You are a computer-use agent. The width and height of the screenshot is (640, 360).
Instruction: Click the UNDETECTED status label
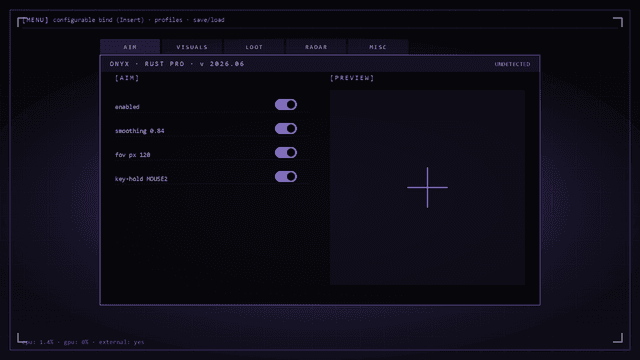coord(512,64)
